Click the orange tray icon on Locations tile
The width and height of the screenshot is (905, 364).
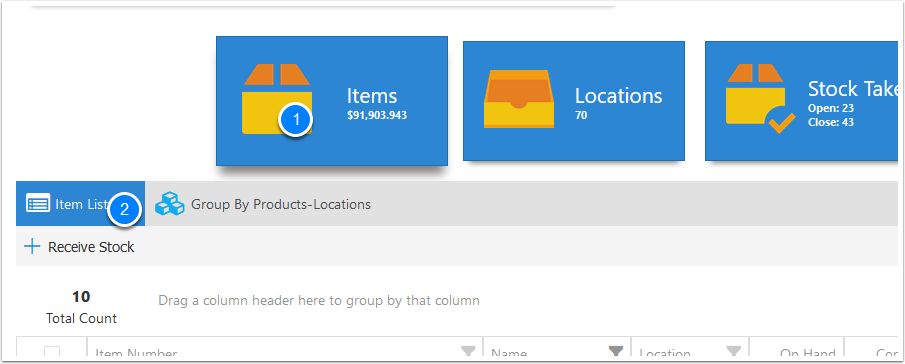pyautogui.click(x=519, y=99)
